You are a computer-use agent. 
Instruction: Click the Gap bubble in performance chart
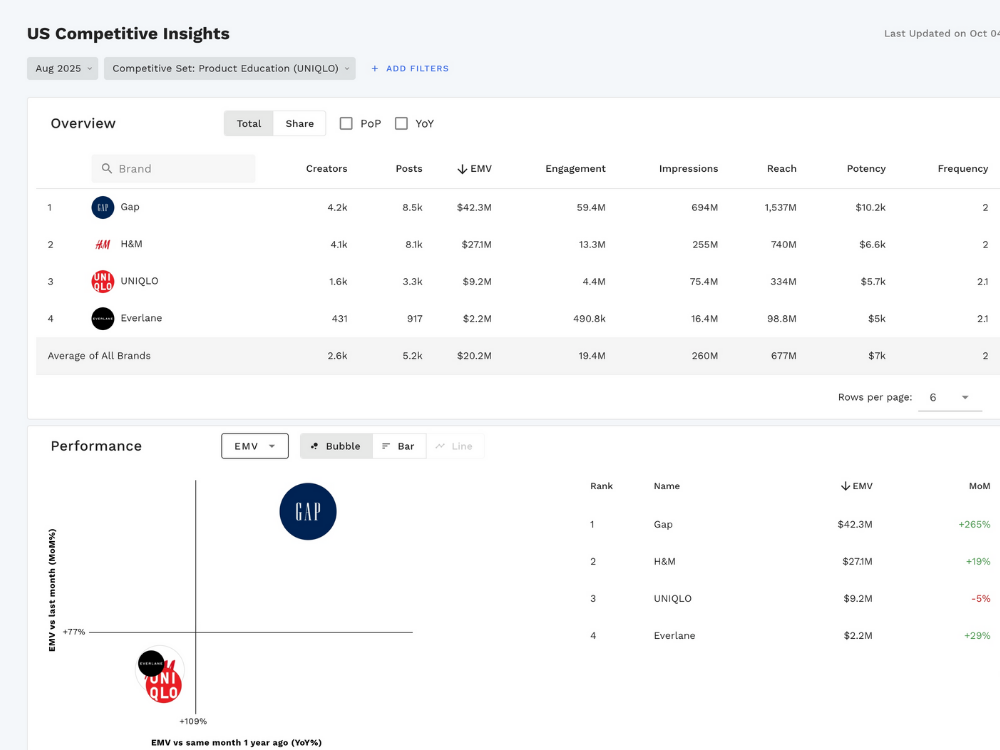tap(308, 511)
